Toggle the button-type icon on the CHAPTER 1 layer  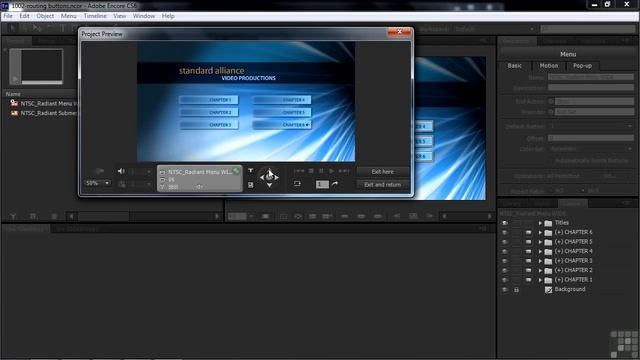[528, 280]
